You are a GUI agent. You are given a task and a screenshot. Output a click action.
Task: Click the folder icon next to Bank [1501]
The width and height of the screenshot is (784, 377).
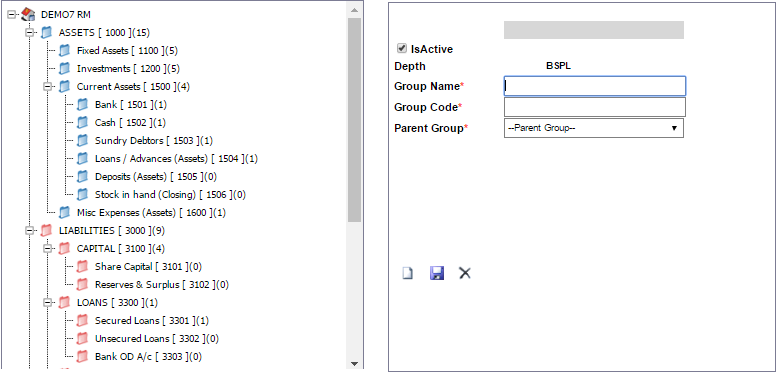82,104
